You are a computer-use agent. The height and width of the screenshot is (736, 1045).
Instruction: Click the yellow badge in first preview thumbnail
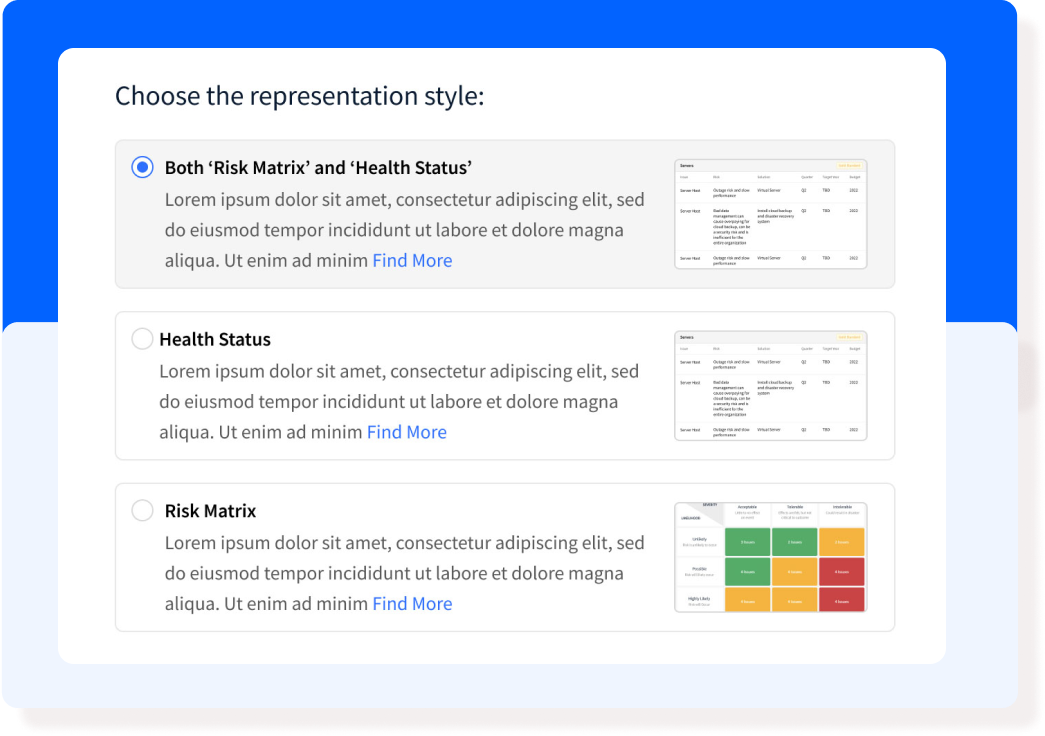click(x=849, y=165)
